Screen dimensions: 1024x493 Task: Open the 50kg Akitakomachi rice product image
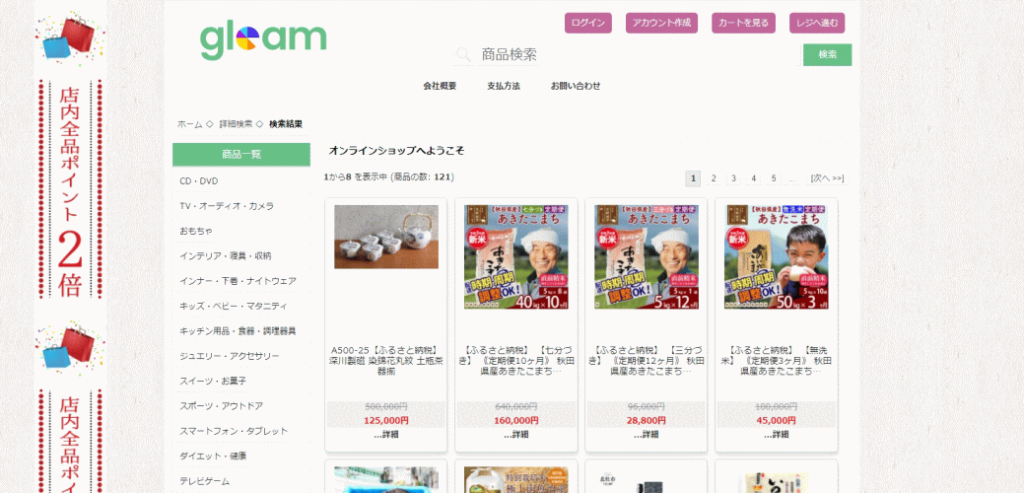pyautogui.click(x=777, y=257)
